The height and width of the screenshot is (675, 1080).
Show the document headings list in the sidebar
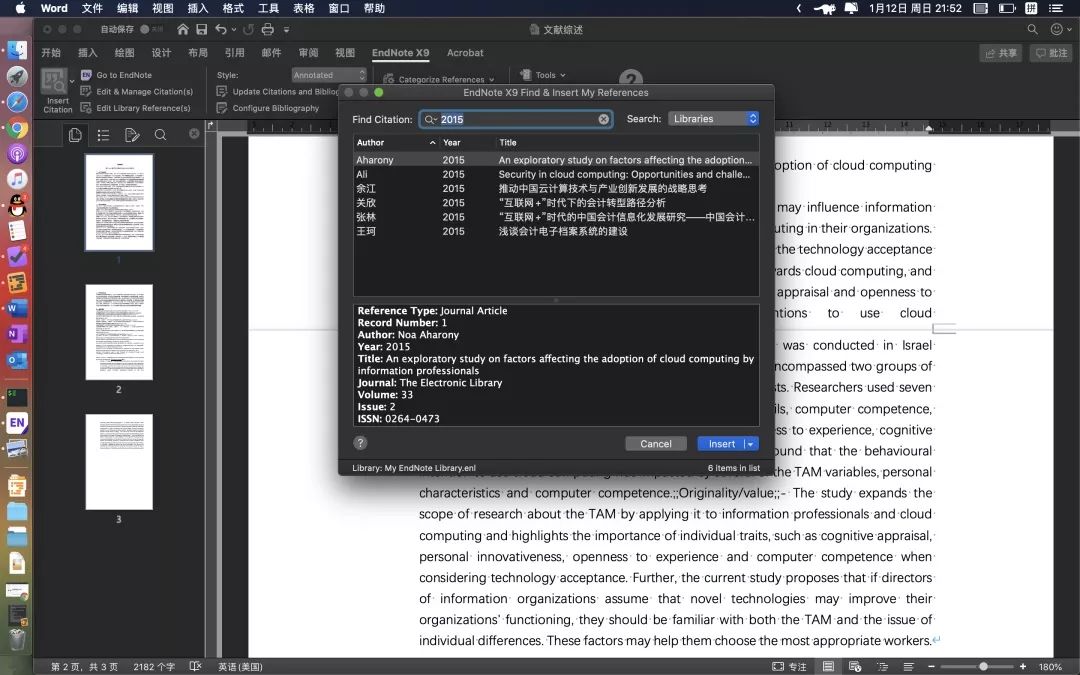103,134
